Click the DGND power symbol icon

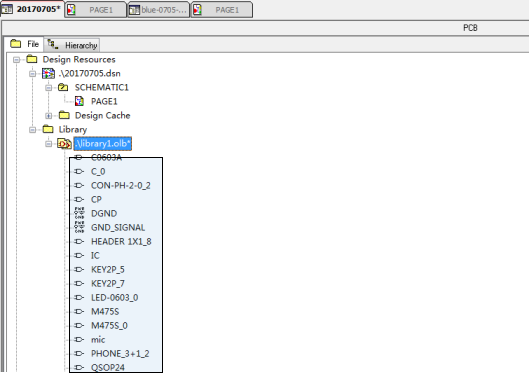pos(79,213)
